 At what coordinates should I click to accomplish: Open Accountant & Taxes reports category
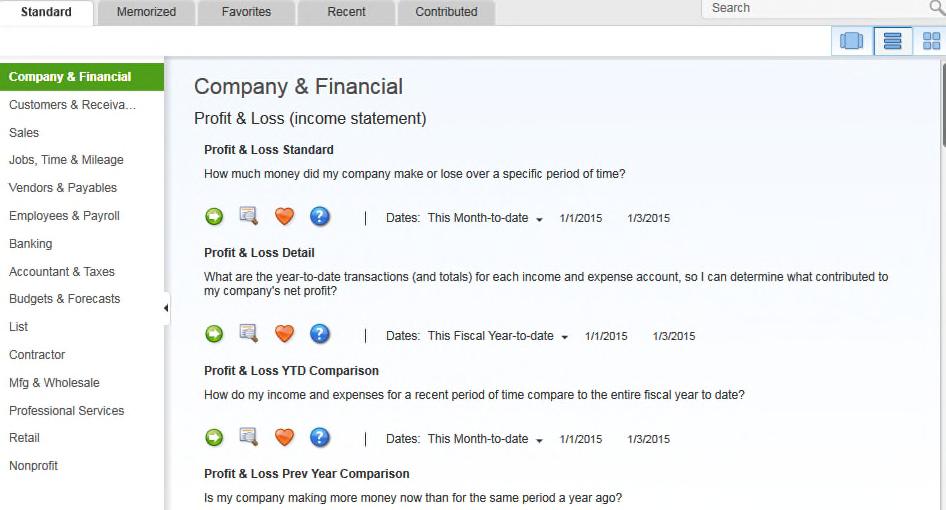62,272
